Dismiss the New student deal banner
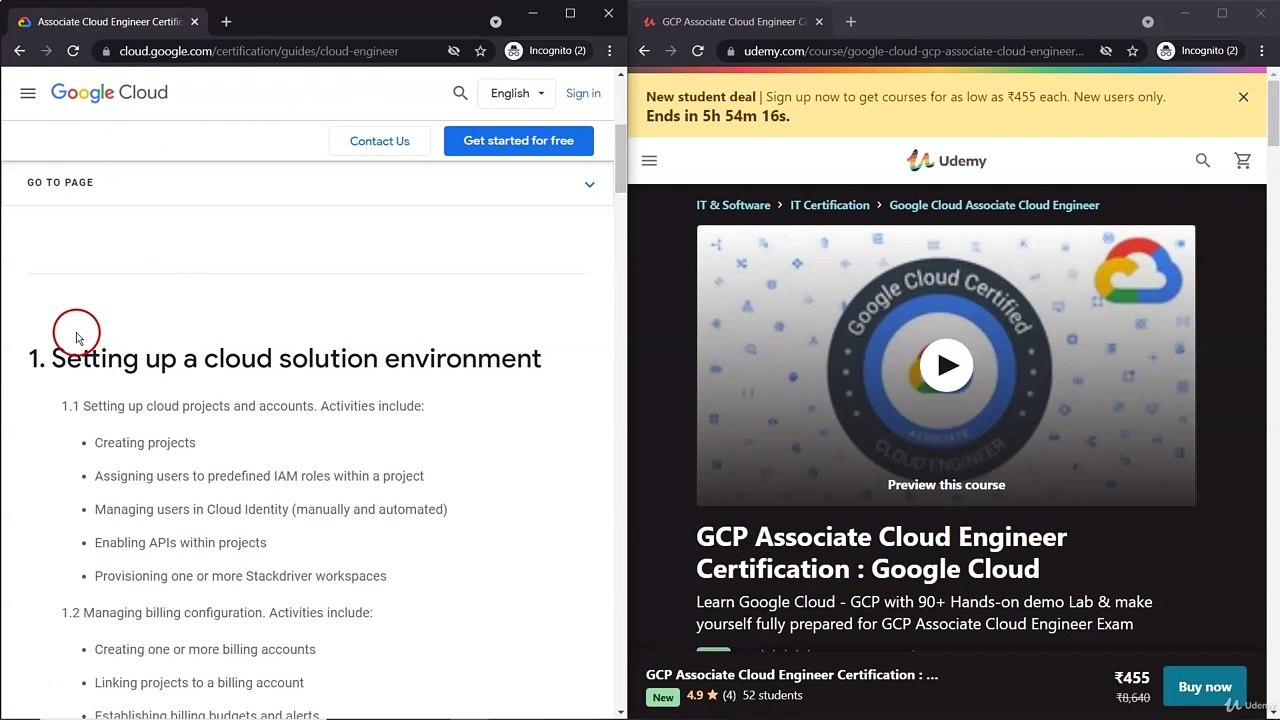The width and height of the screenshot is (1280, 720). point(1243,97)
